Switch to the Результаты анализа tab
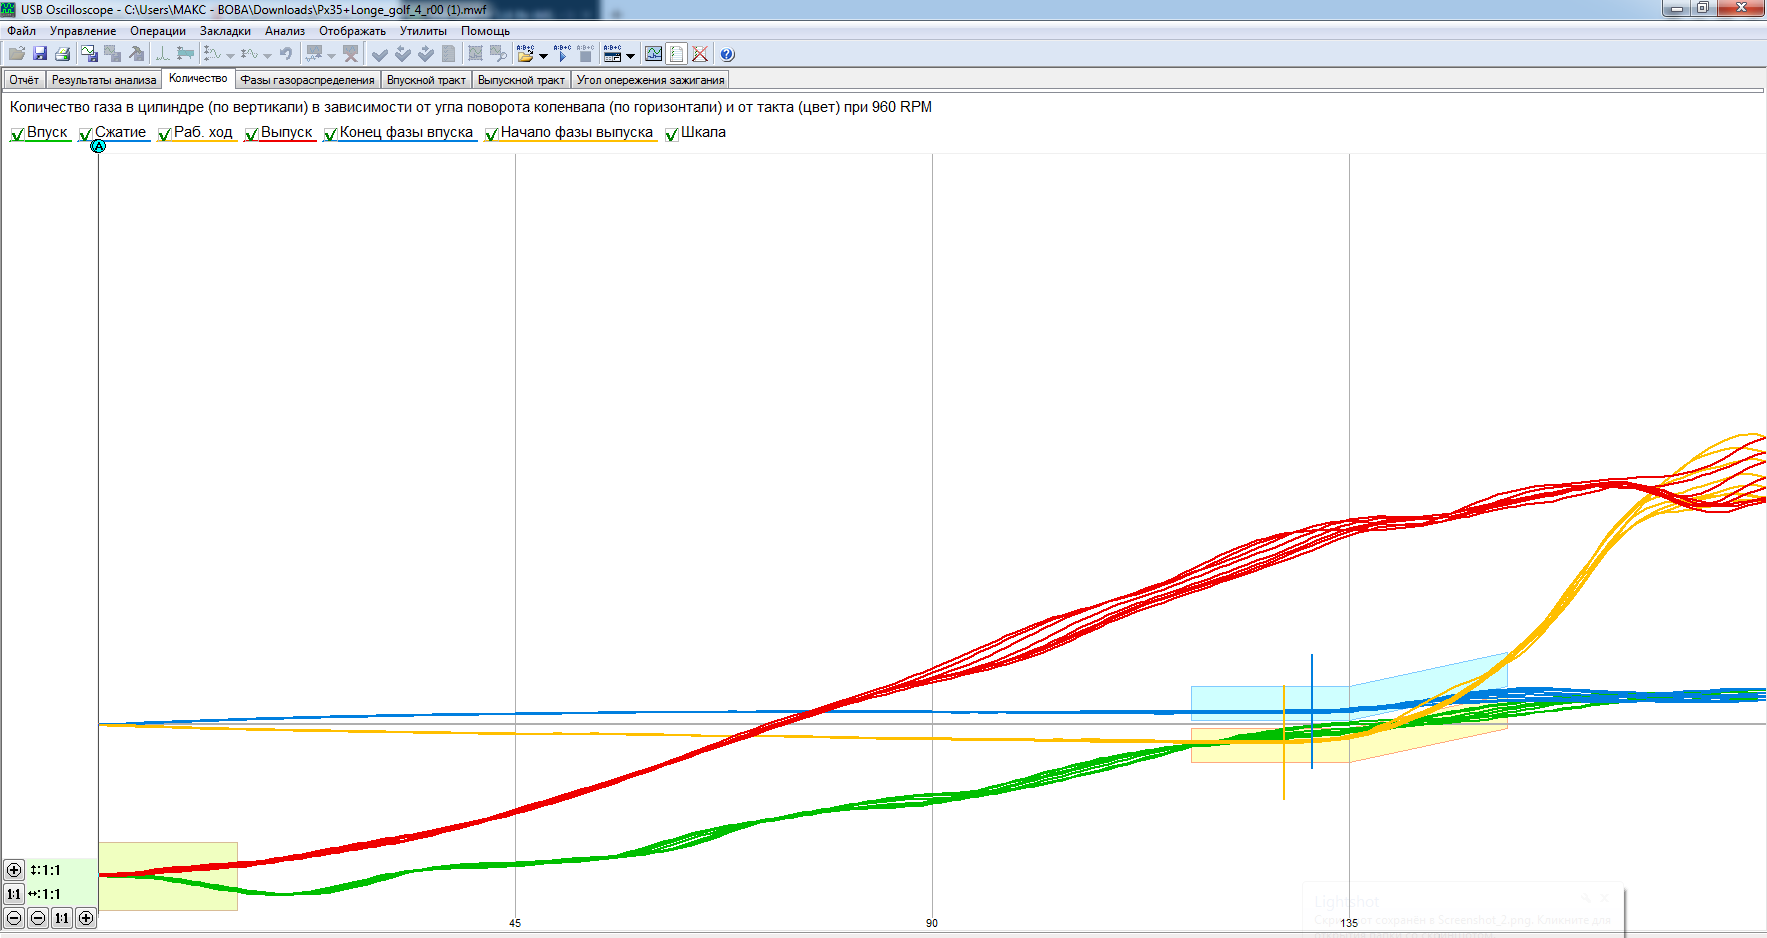Screen dimensions: 1767x938 [104, 80]
